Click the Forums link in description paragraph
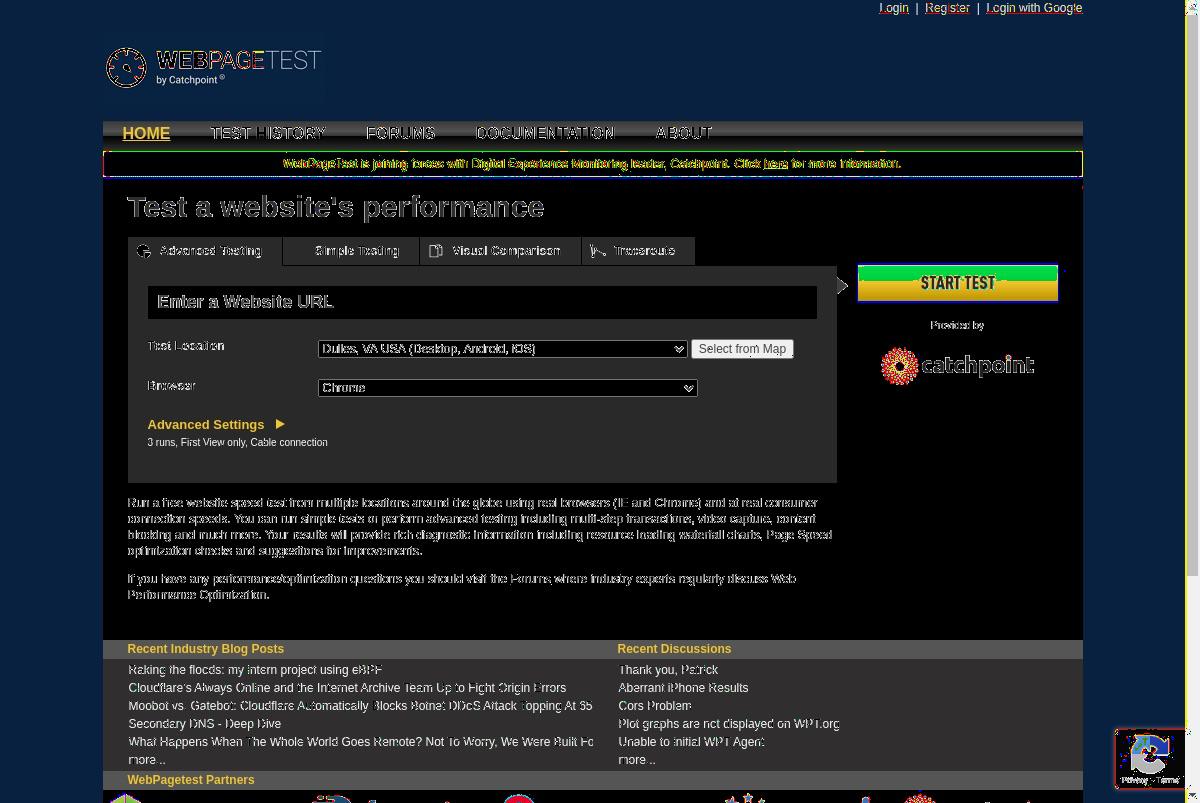 (x=530, y=579)
